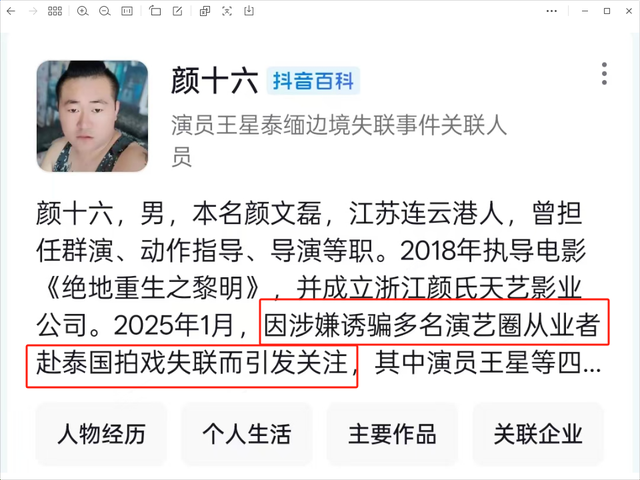Open the viewer's more options menu

pos(551,11)
